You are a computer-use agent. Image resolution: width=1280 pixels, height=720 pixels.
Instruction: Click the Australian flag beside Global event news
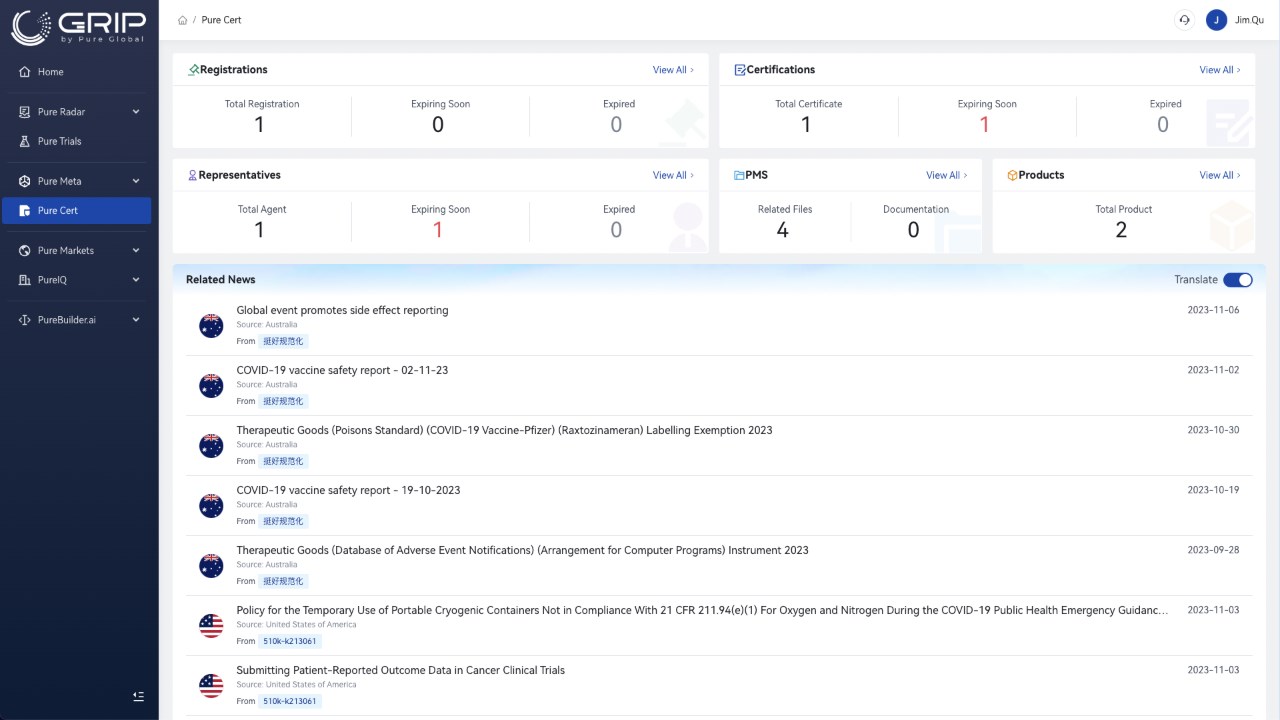(x=211, y=325)
